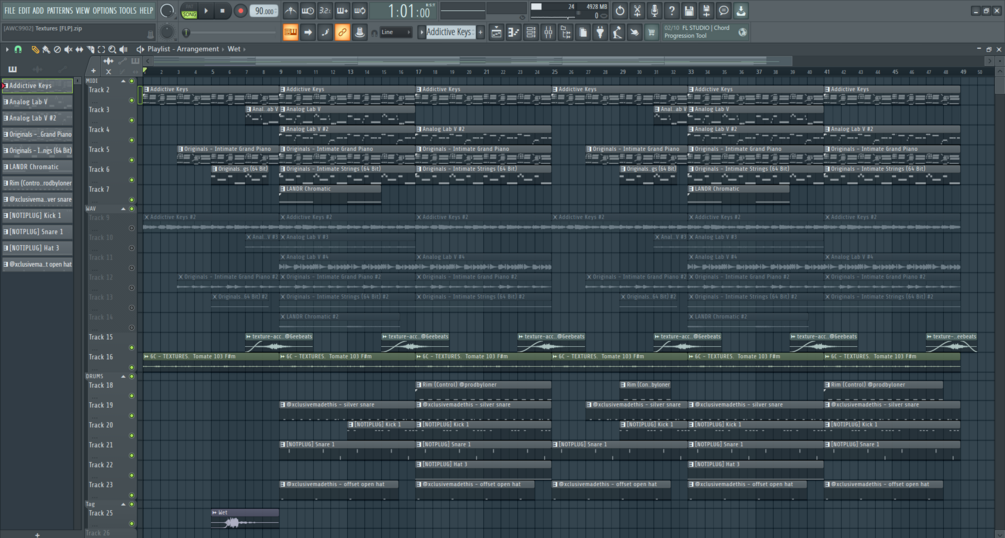Mute Track 16 with its green LED
The height and width of the screenshot is (538, 1005).
click(x=132, y=367)
